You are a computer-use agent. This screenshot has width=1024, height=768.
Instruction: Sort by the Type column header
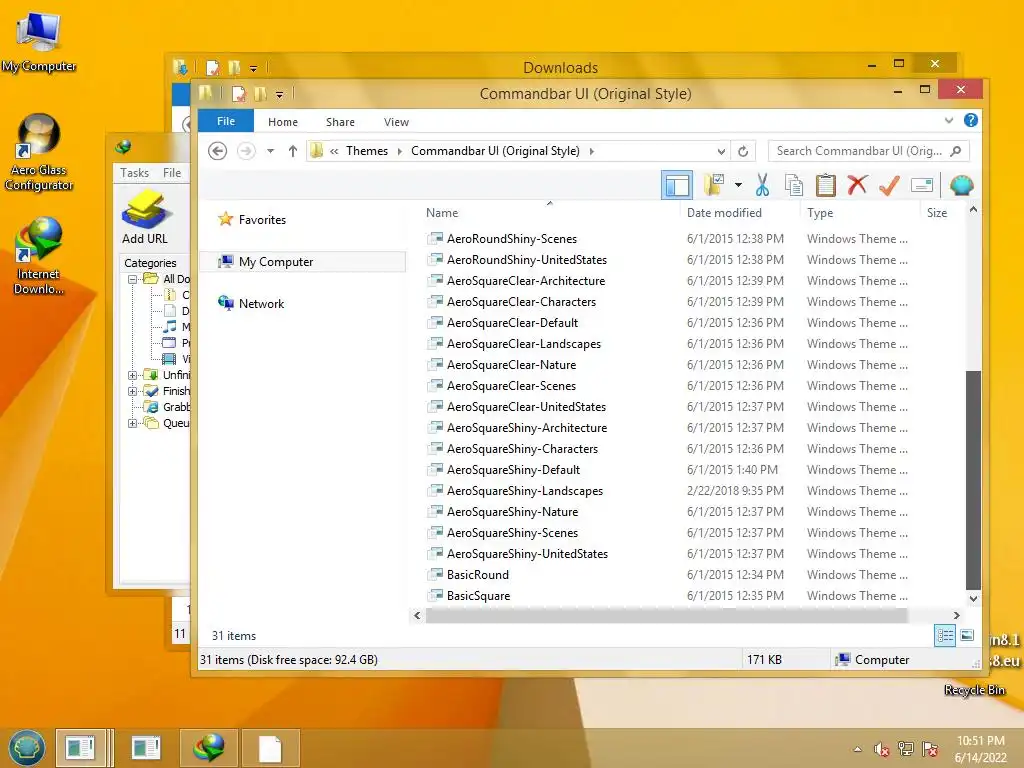(x=820, y=213)
